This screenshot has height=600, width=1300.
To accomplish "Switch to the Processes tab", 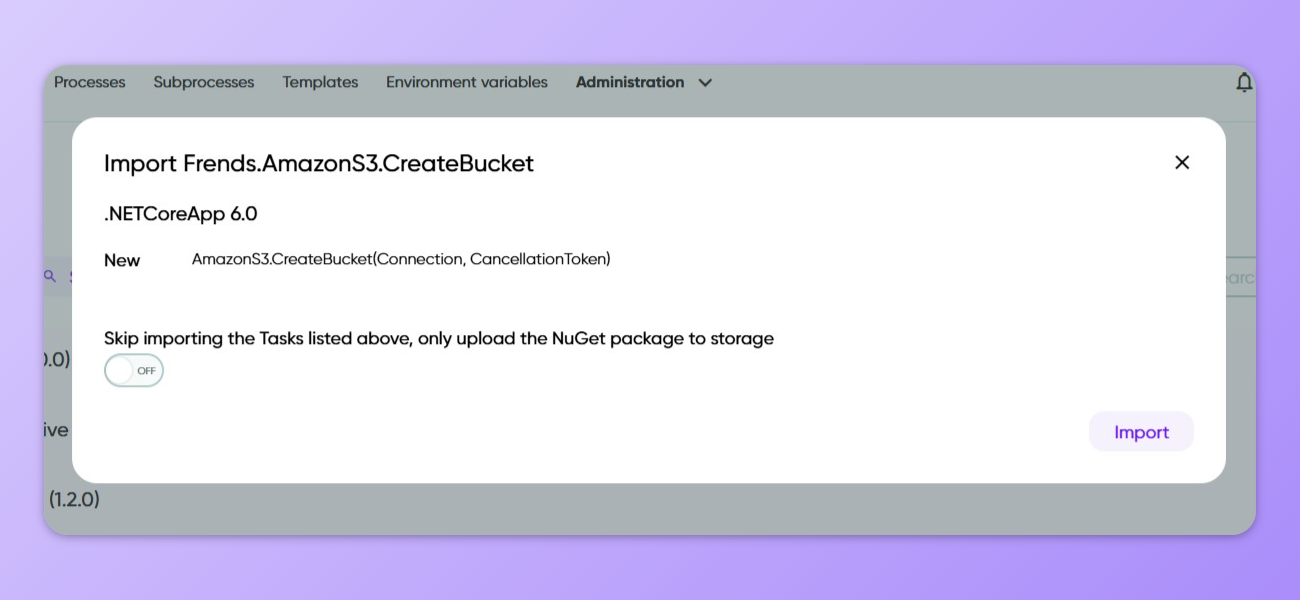I will coord(90,82).
